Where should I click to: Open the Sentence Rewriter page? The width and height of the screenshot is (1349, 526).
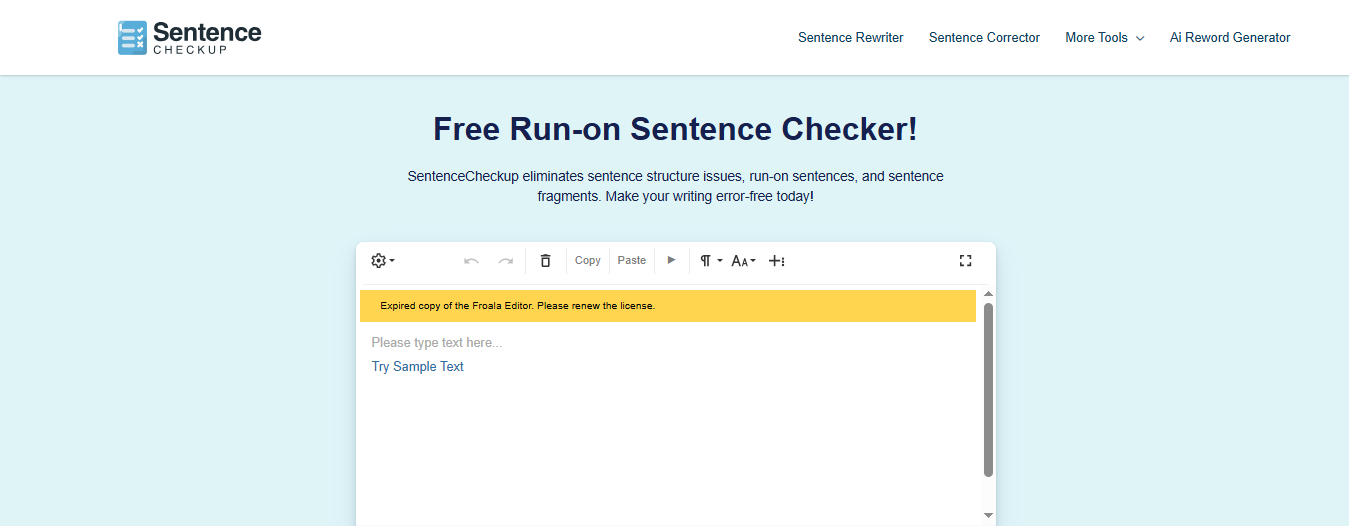pos(850,38)
